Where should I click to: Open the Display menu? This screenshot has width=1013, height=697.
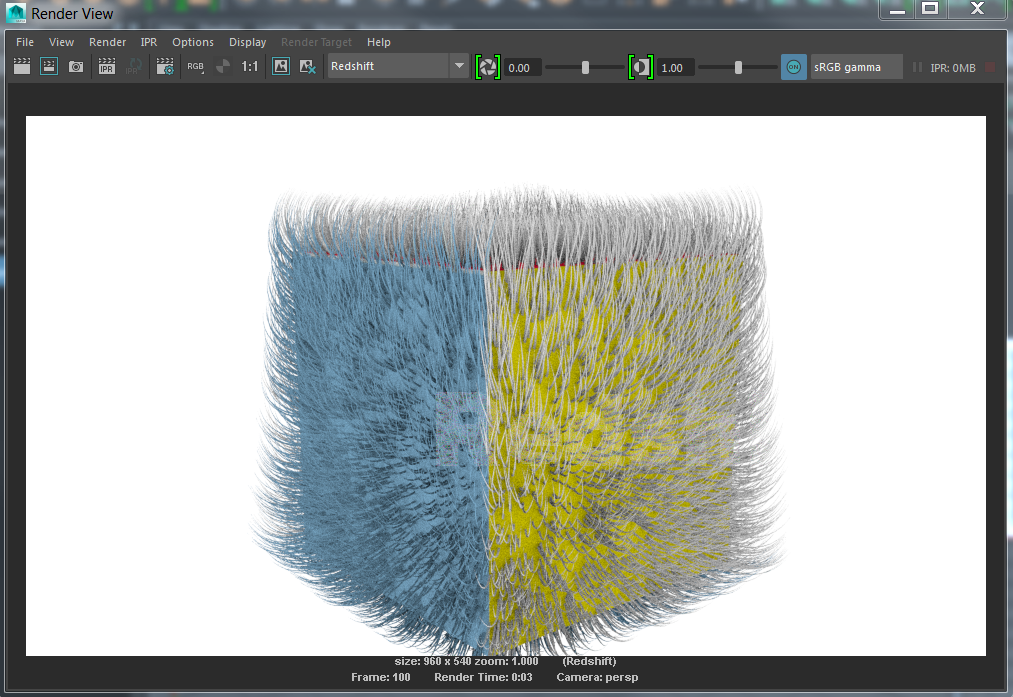[247, 42]
